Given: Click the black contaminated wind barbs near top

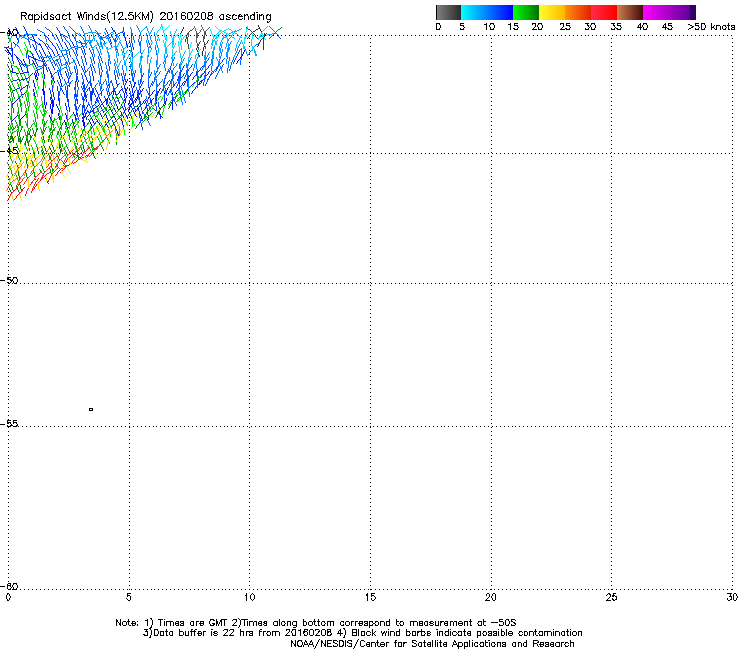Looking at the screenshot, I should 197,40.
